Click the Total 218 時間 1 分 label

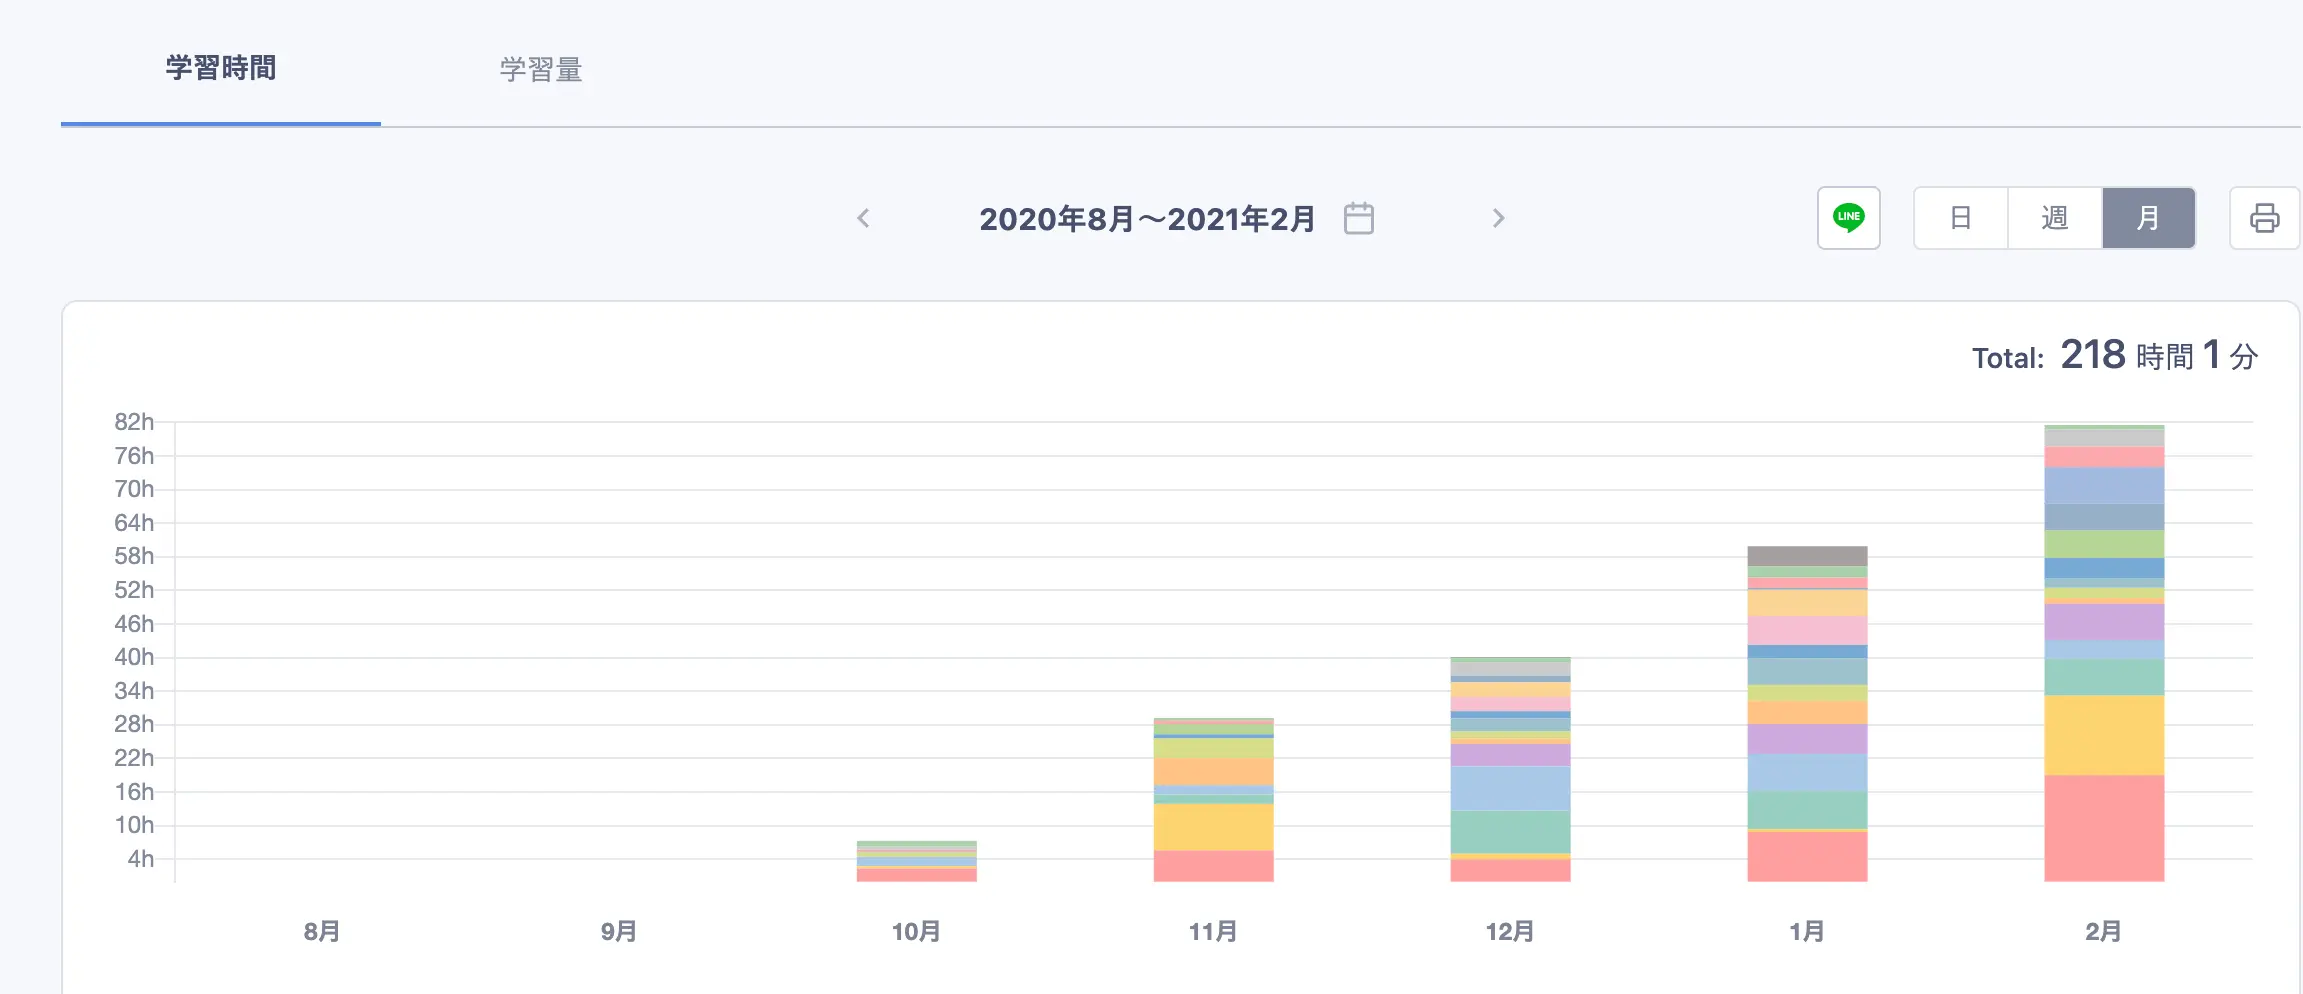point(2114,356)
